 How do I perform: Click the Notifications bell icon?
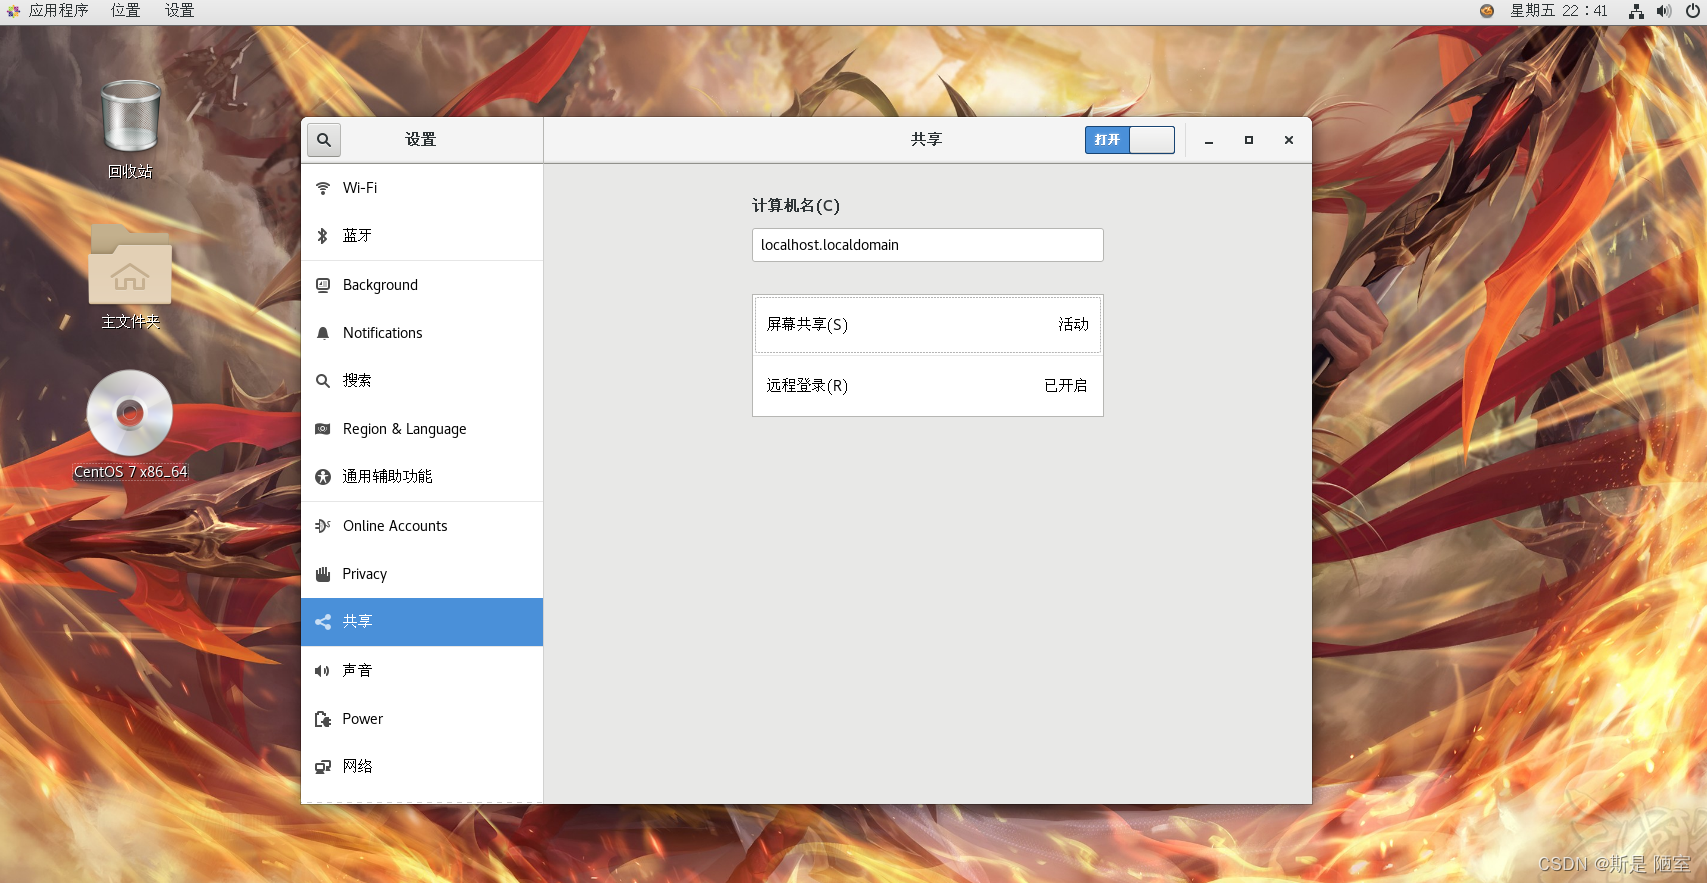pos(323,333)
